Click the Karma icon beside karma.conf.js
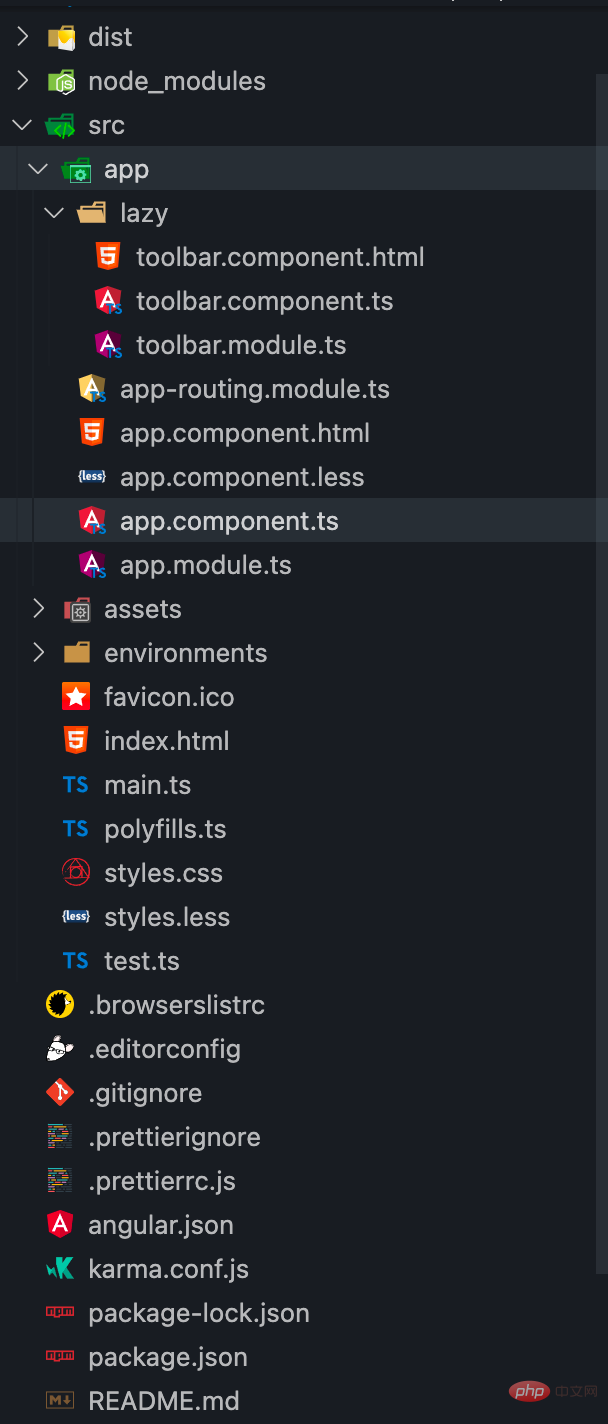The width and height of the screenshot is (608, 1424). [60, 1269]
